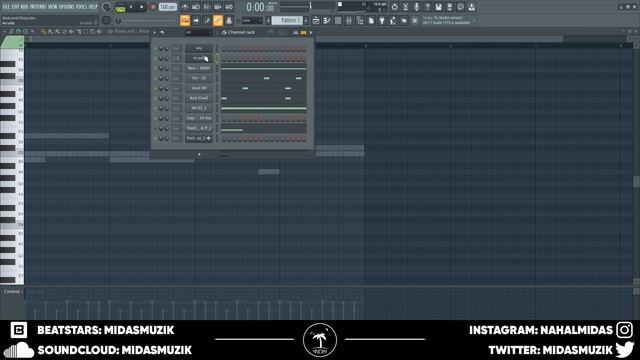Open the HELP menu
640x360 pixels.
click(93, 7)
